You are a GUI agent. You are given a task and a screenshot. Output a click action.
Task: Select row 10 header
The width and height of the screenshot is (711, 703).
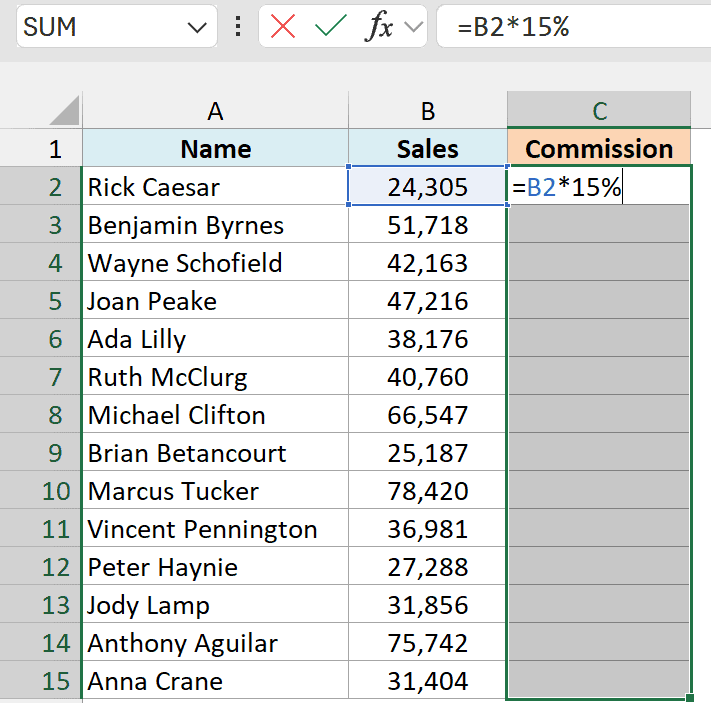click(41, 490)
